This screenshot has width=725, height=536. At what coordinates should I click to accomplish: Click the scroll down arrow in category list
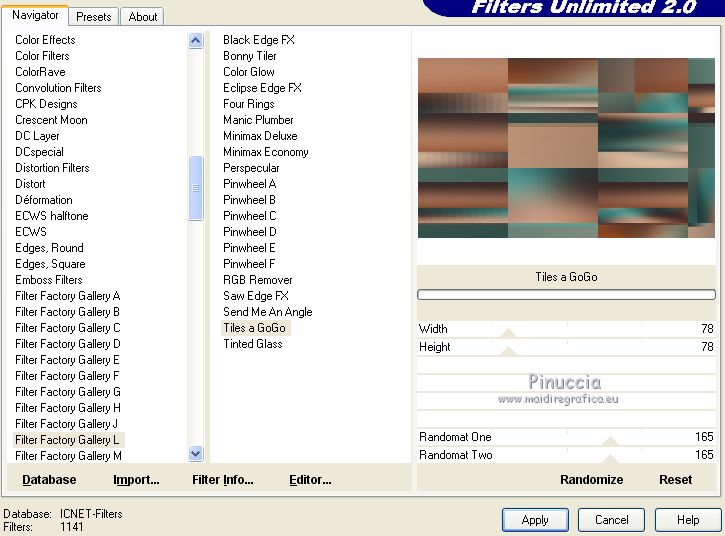[196, 454]
